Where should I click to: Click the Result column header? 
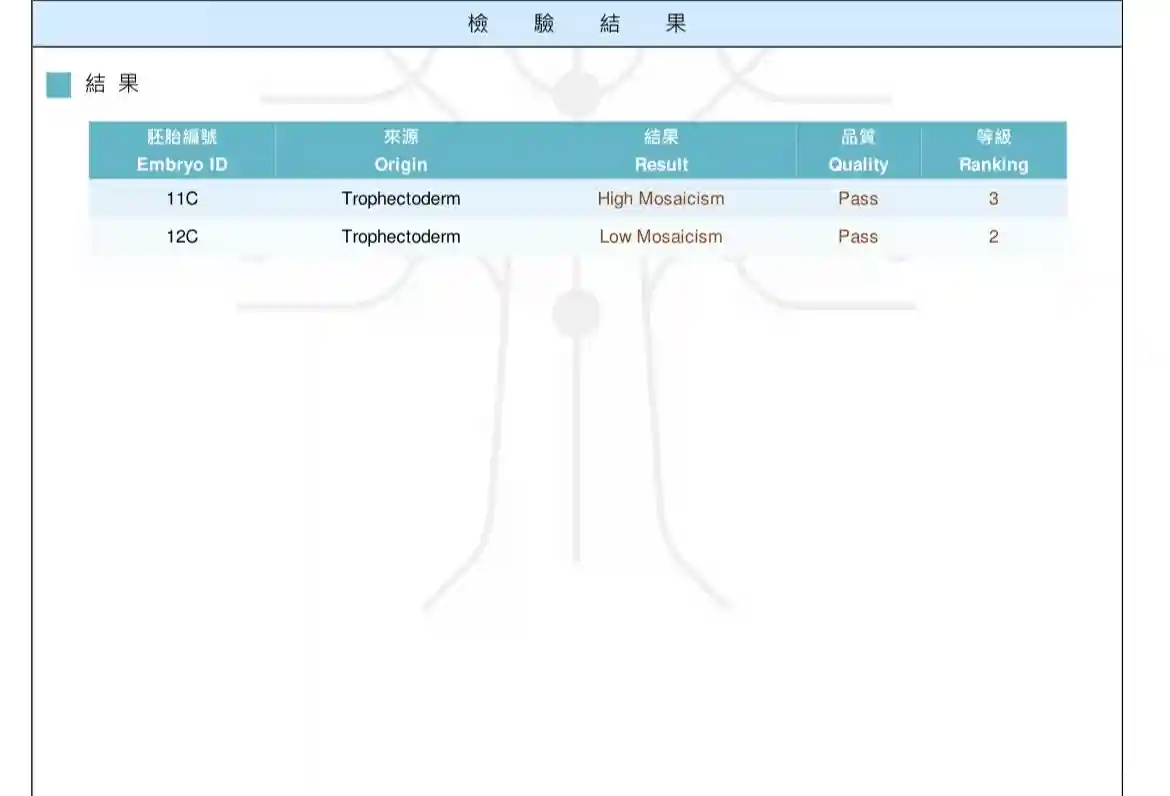tap(661, 164)
